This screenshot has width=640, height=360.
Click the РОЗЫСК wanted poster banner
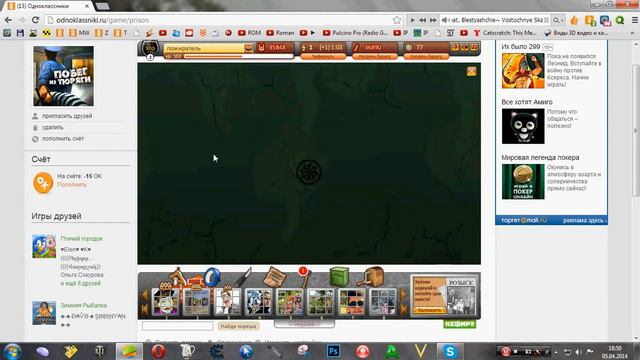(x=444, y=296)
